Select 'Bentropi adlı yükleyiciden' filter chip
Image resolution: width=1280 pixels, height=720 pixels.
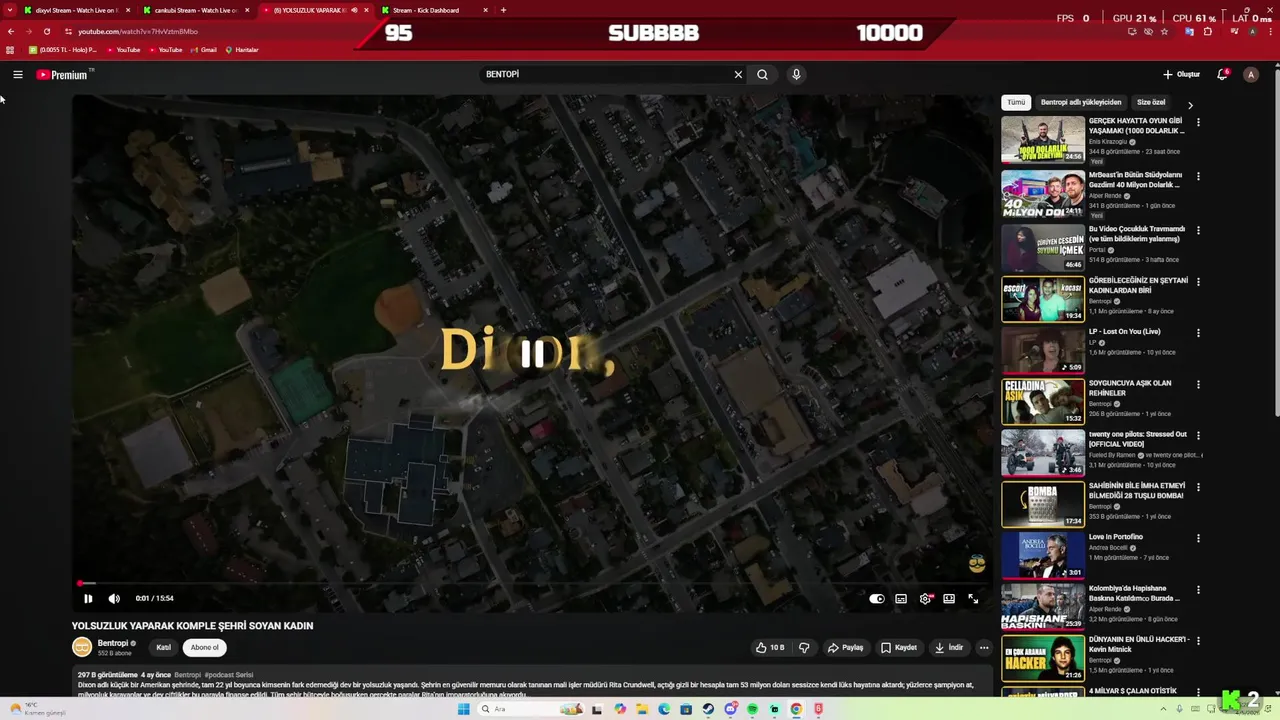click(x=1081, y=102)
